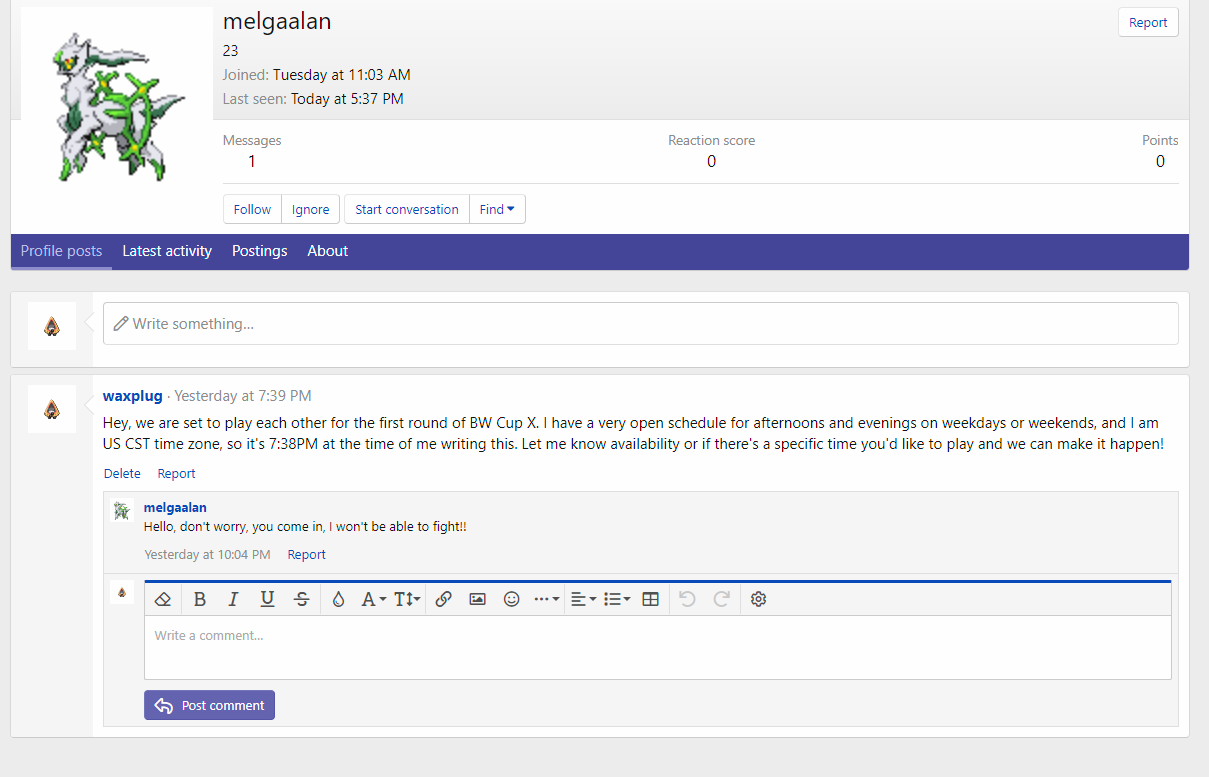
Task: Click the Post comment button
Action: click(x=209, y=705)
